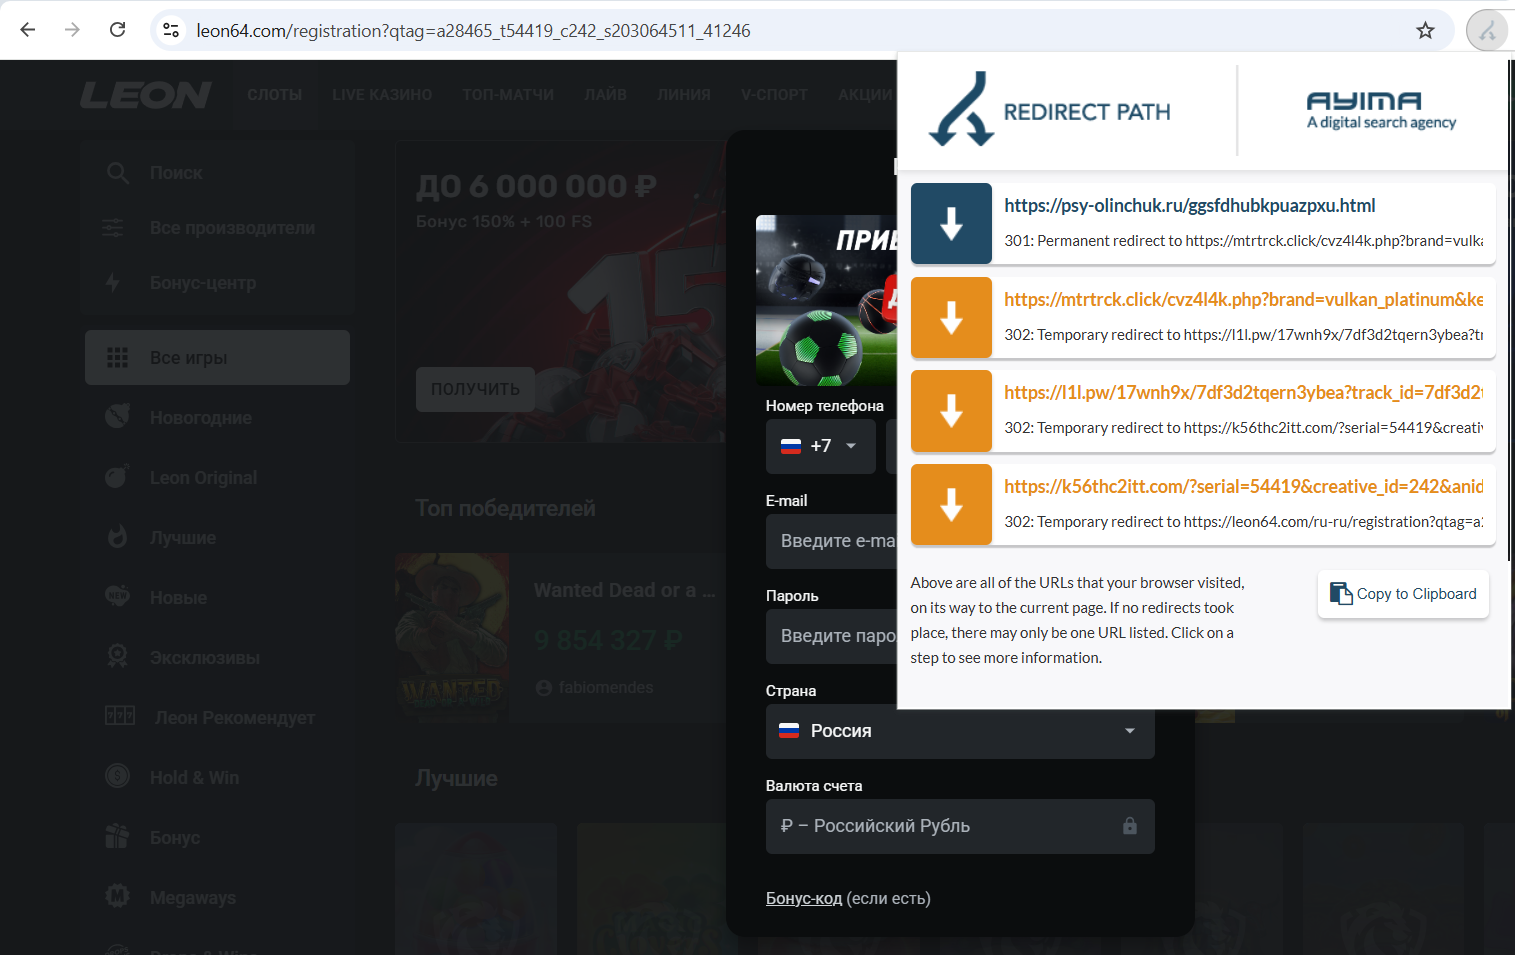Screen dimensions: 1515x955
Task: Click the lightning icon beside Бонус-центр
Action: point(113,283)
